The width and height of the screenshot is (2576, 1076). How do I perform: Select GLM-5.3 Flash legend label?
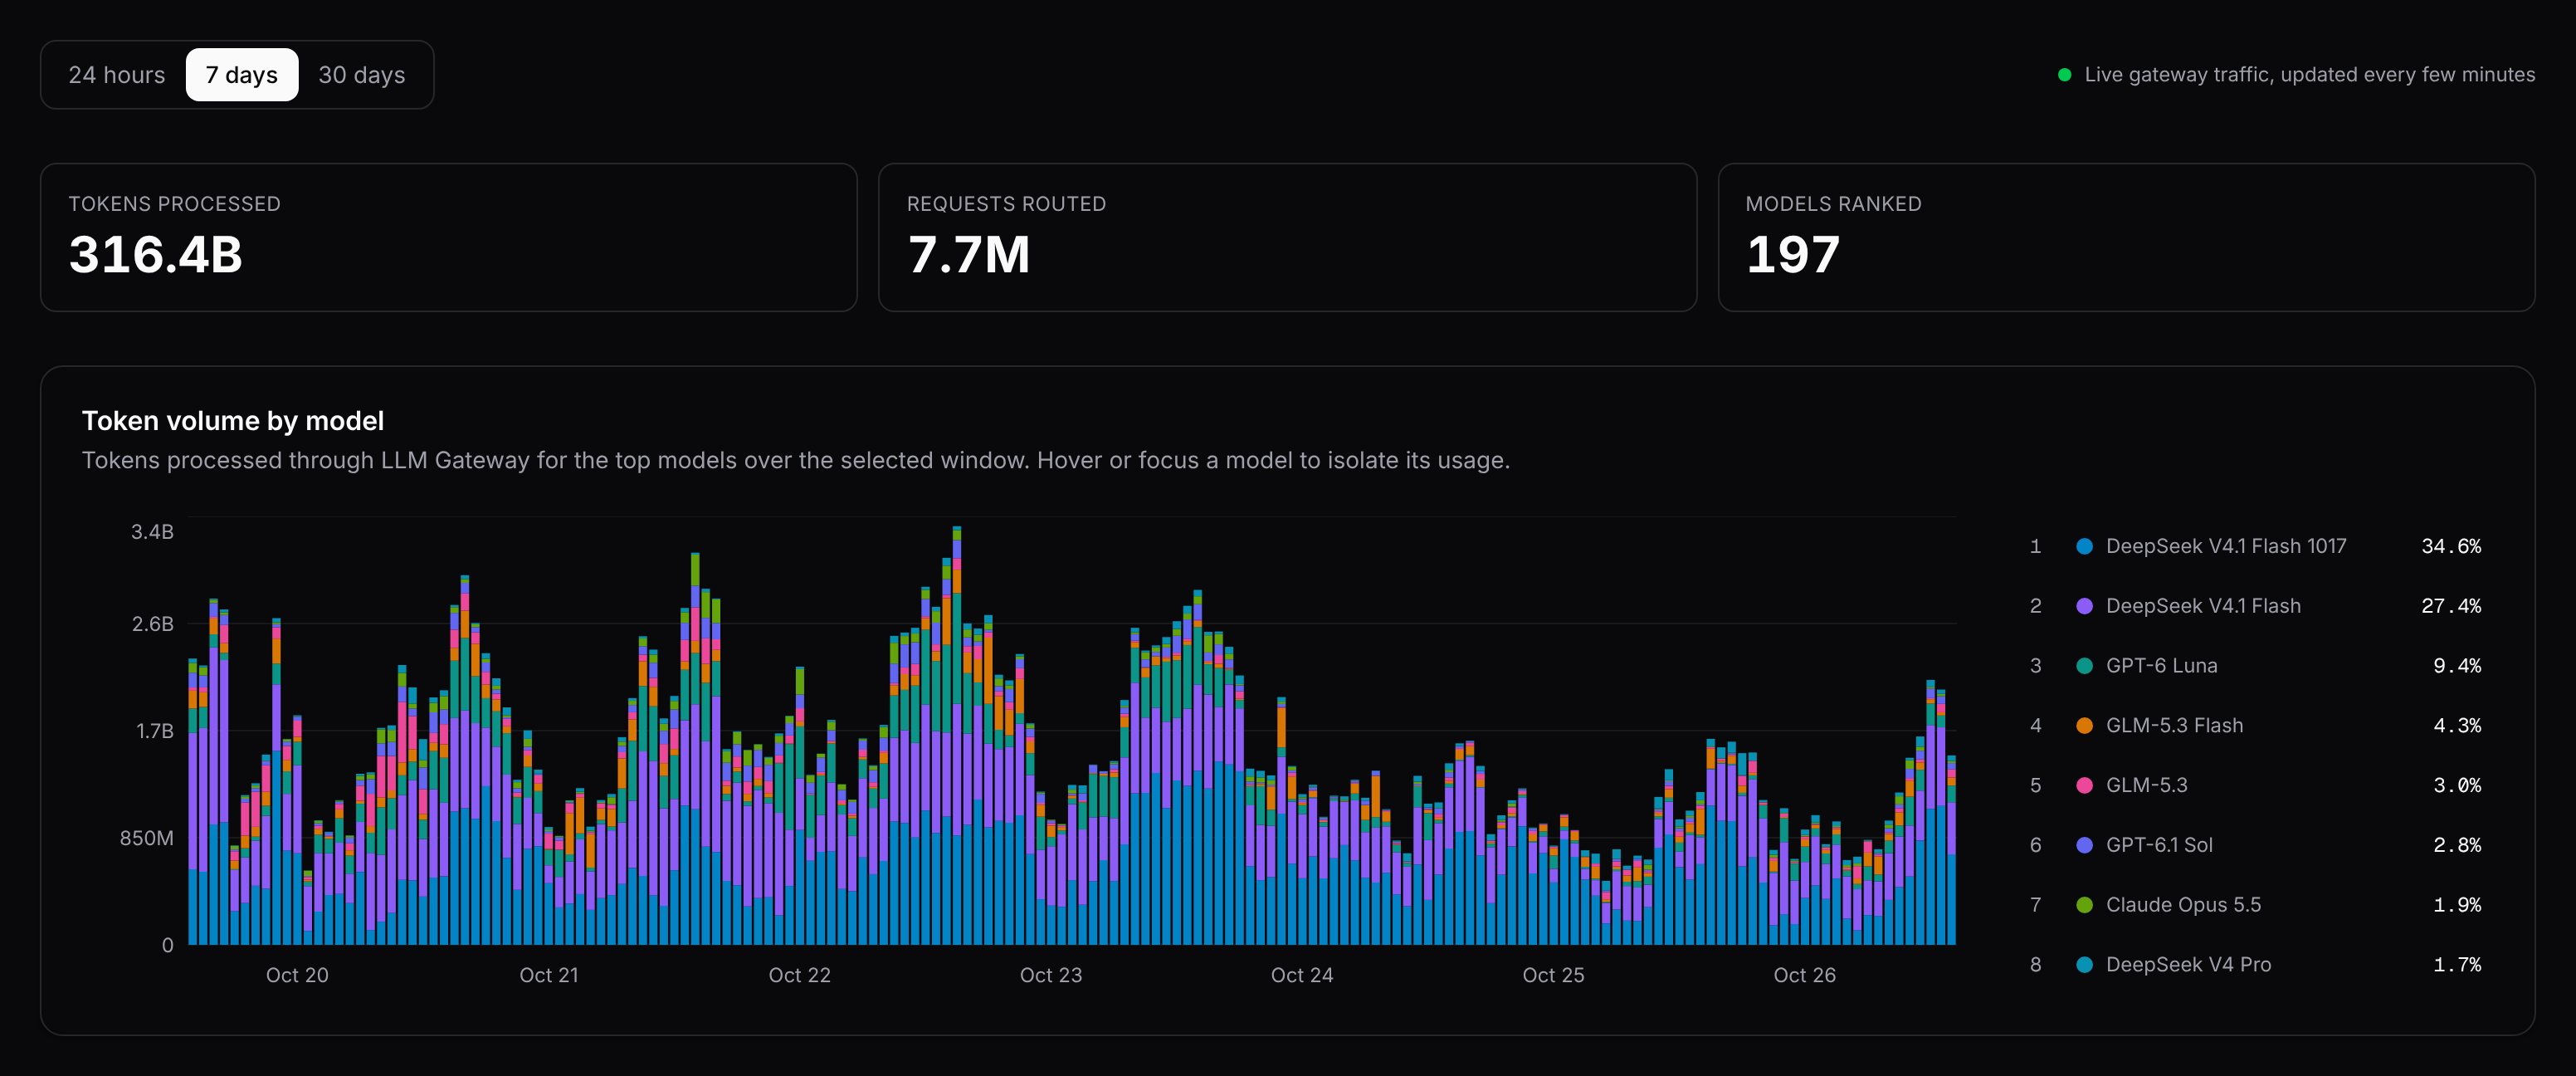tap(2174, 726)
